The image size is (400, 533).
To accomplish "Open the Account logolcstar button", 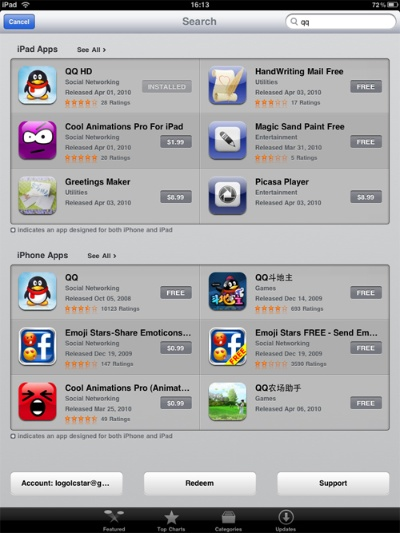I will coord(66,483).
